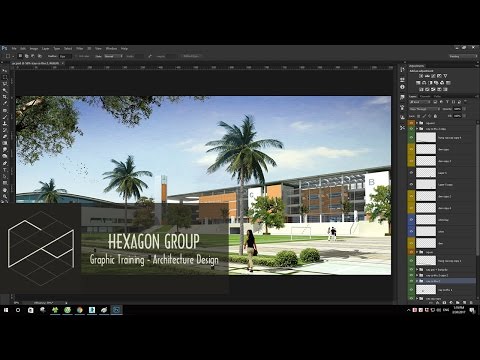
Task: Click the Refine Edge button
Action: [x=191, y=56]
